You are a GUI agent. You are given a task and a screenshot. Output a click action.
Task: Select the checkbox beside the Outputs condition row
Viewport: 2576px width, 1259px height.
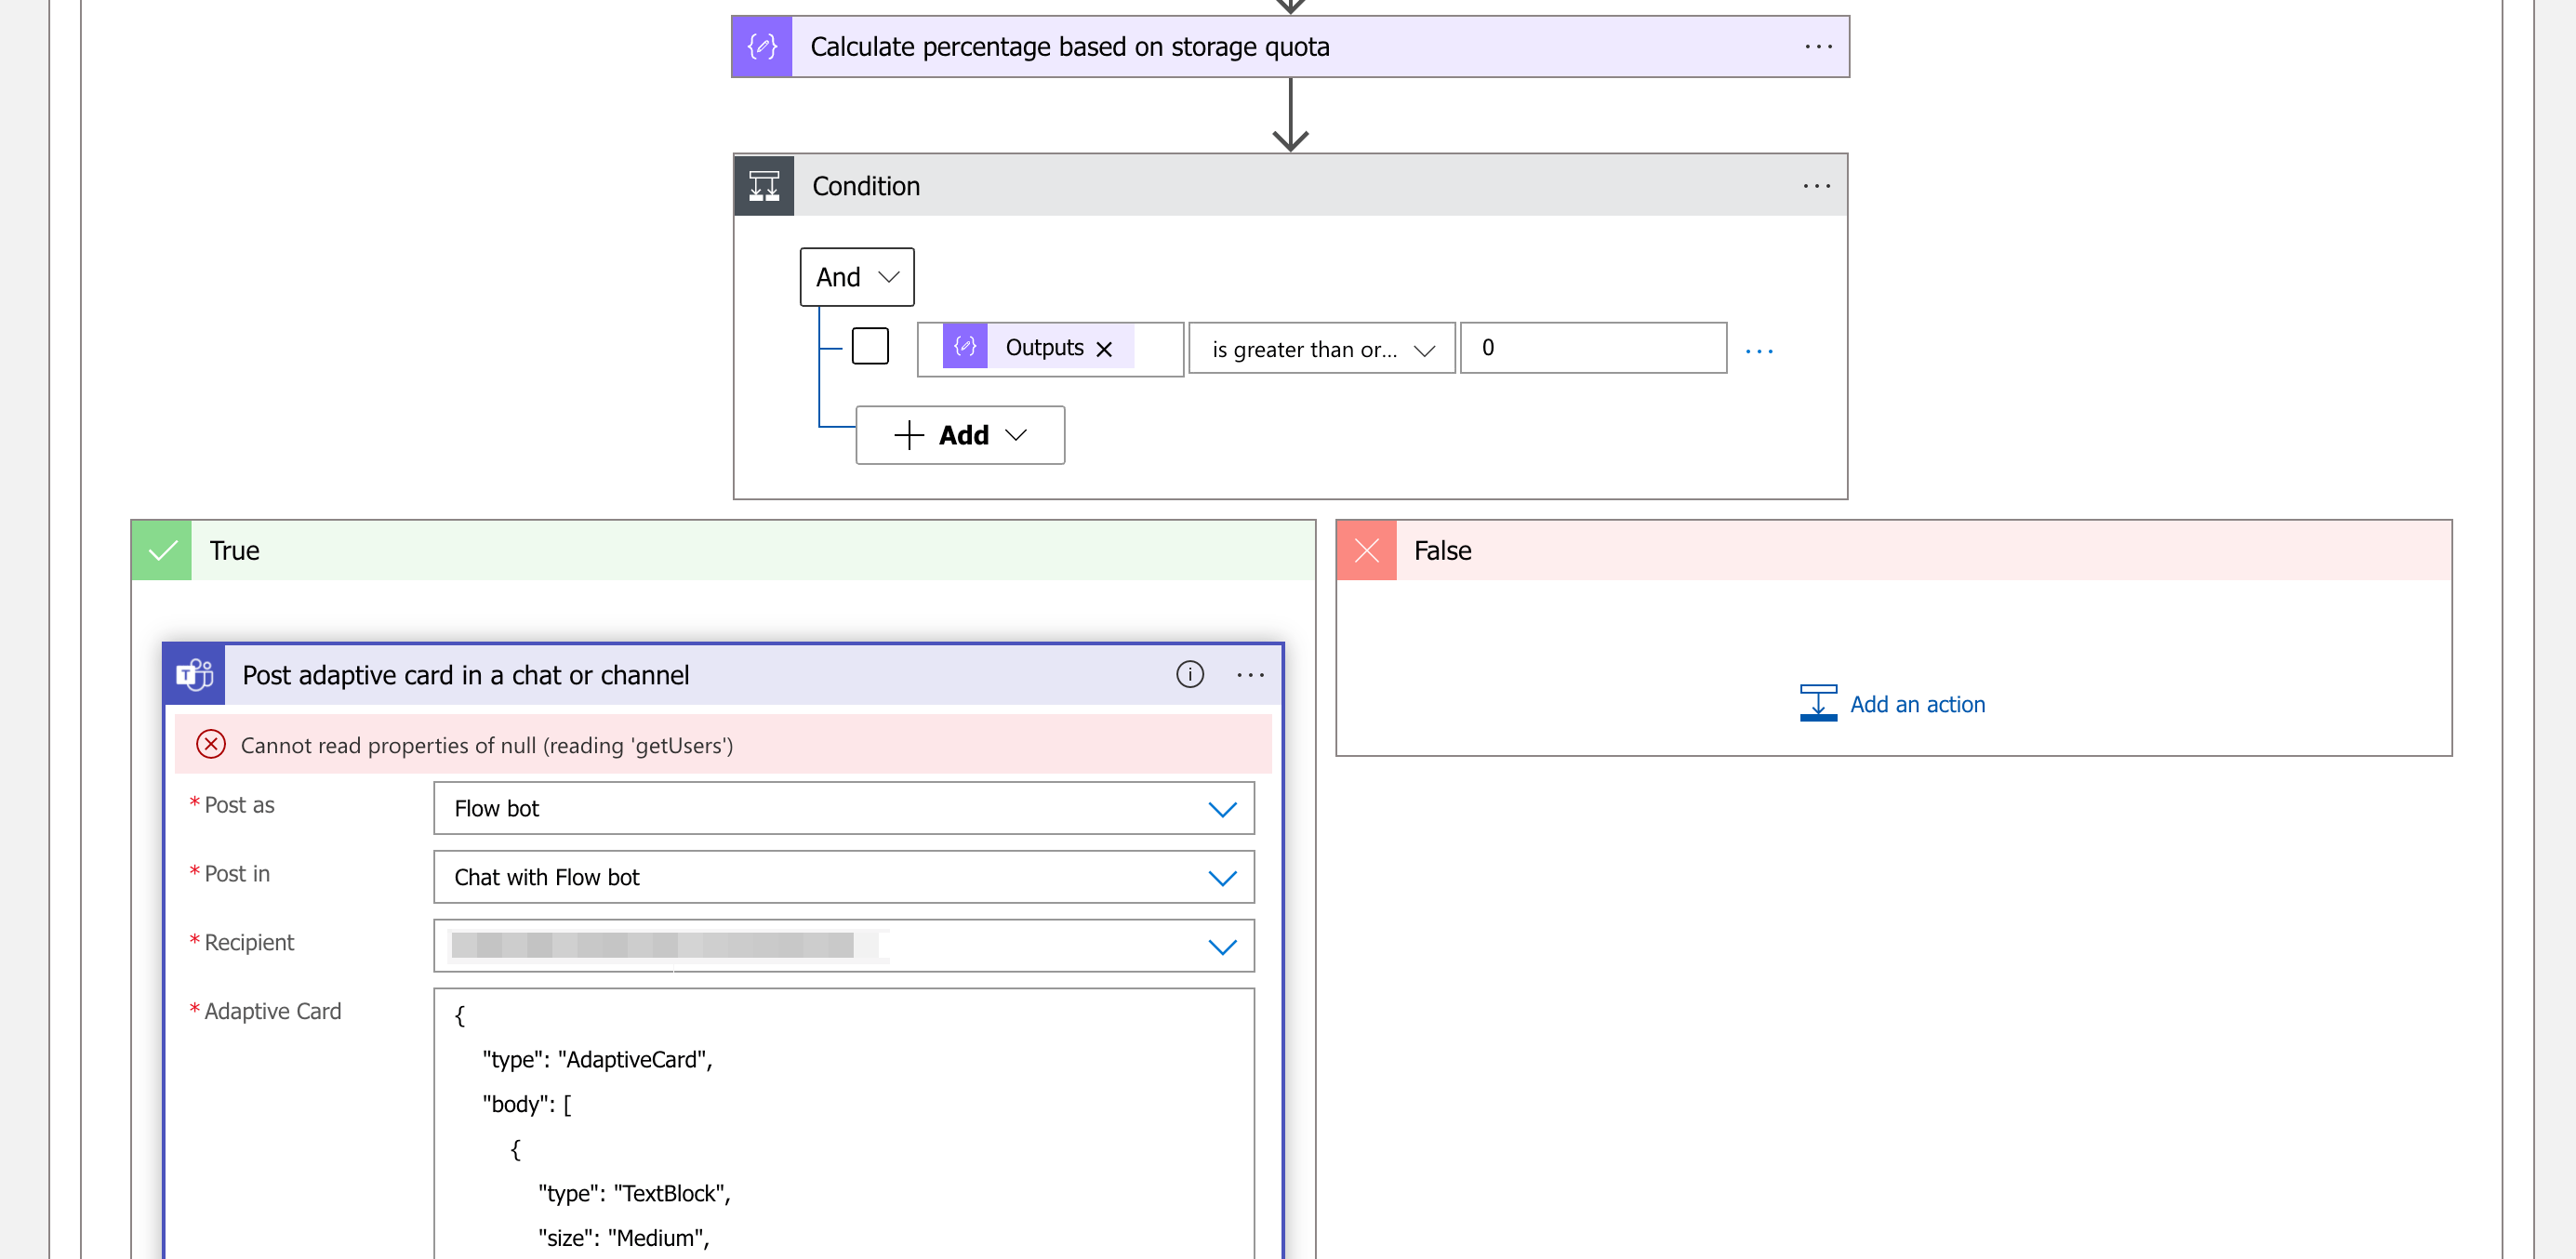[870, 345]
